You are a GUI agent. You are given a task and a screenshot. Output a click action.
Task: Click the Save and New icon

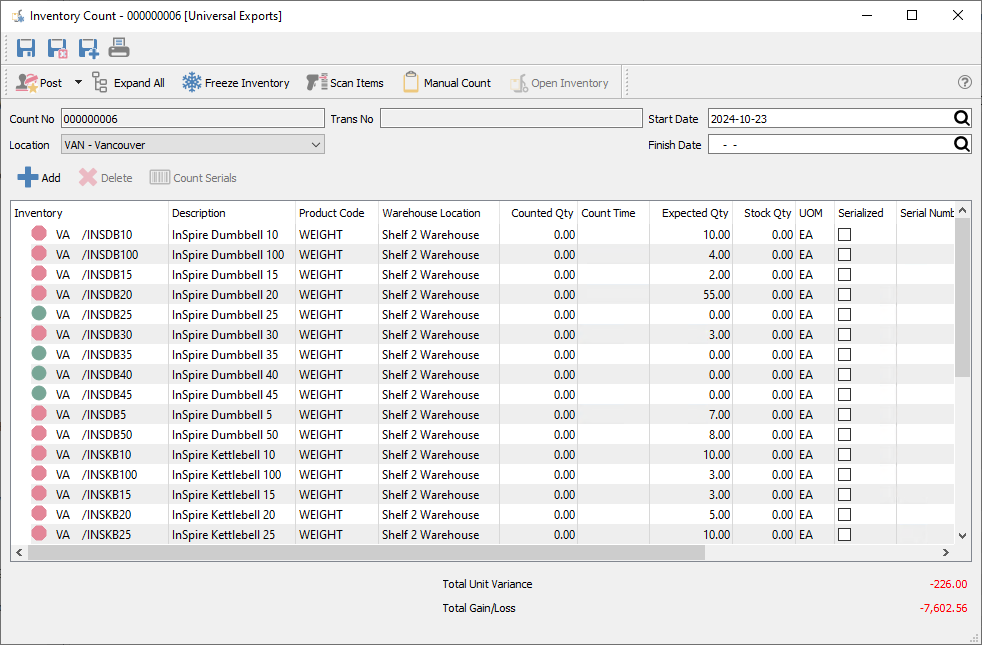click(x=88, y=48)
